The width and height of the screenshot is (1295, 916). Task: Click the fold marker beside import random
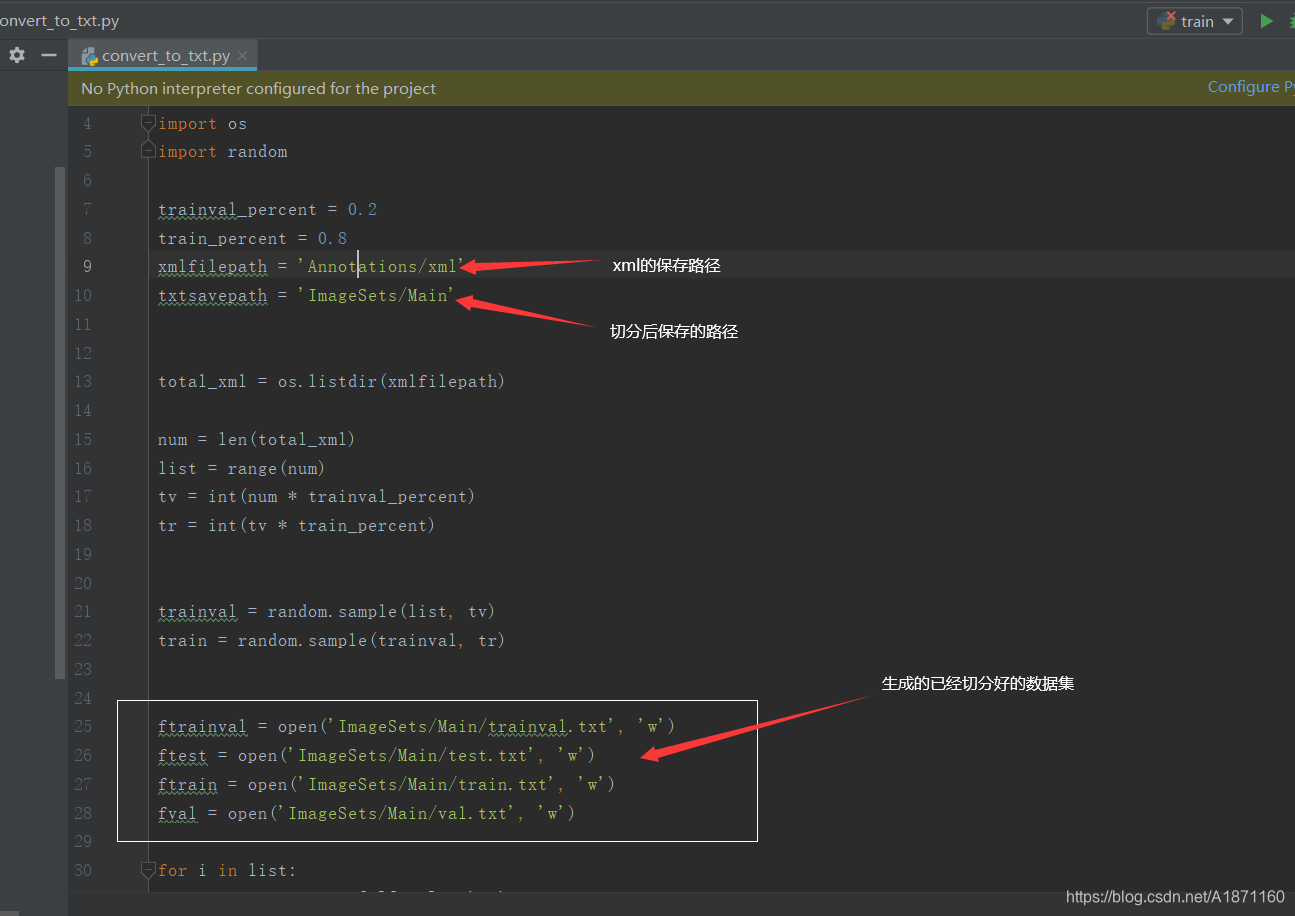(148, 151)
